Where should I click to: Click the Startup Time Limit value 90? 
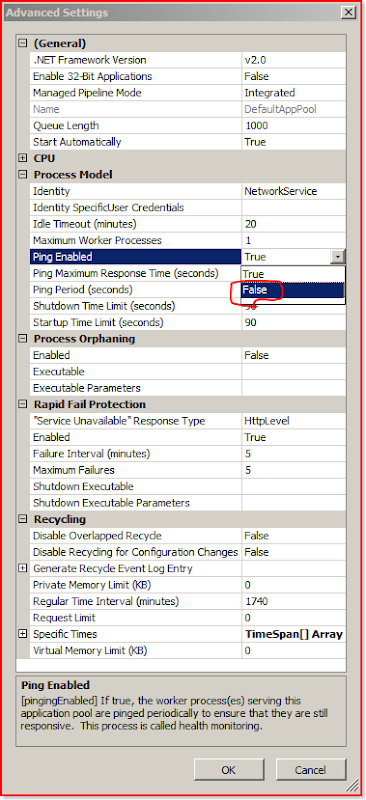[294, 322]
